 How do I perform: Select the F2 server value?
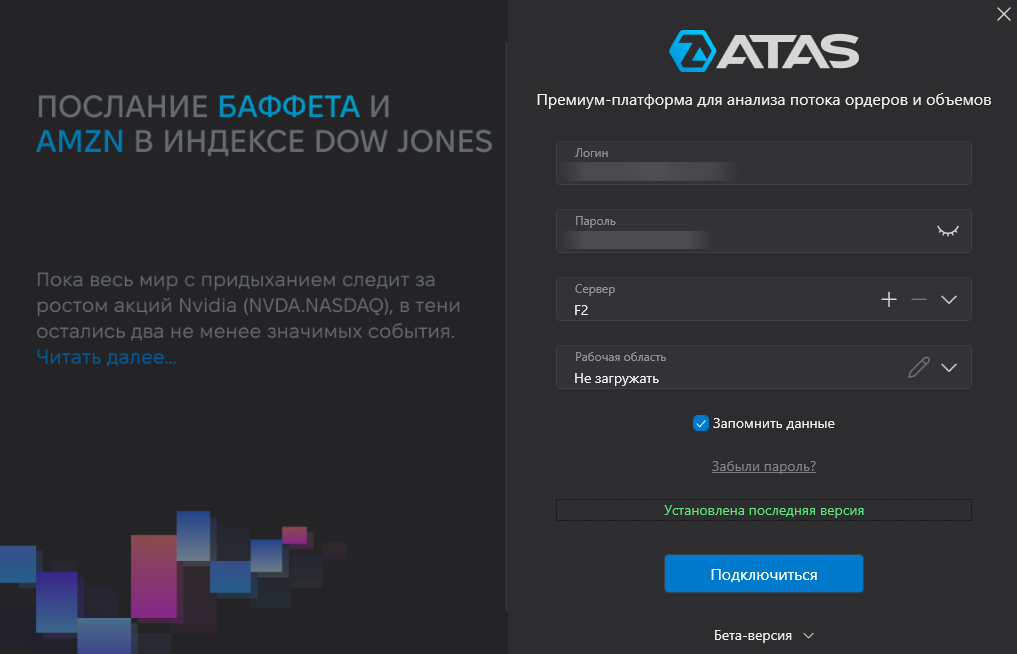[581, 310]
